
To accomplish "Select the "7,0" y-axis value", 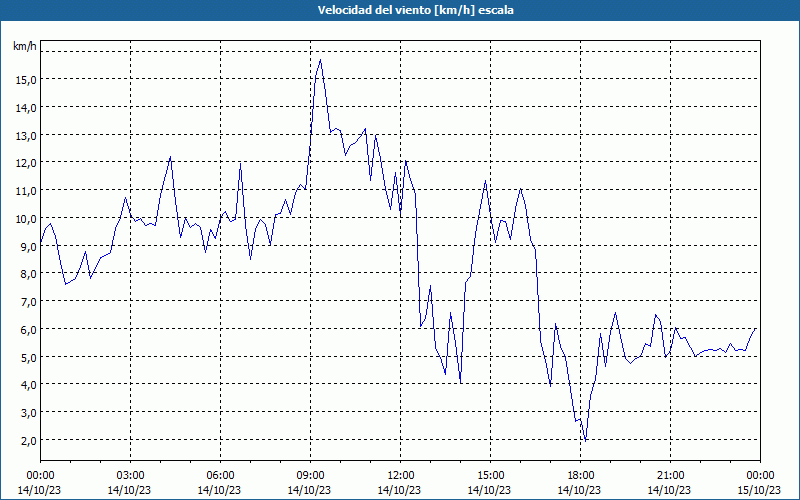I will (x=29, y=302).
